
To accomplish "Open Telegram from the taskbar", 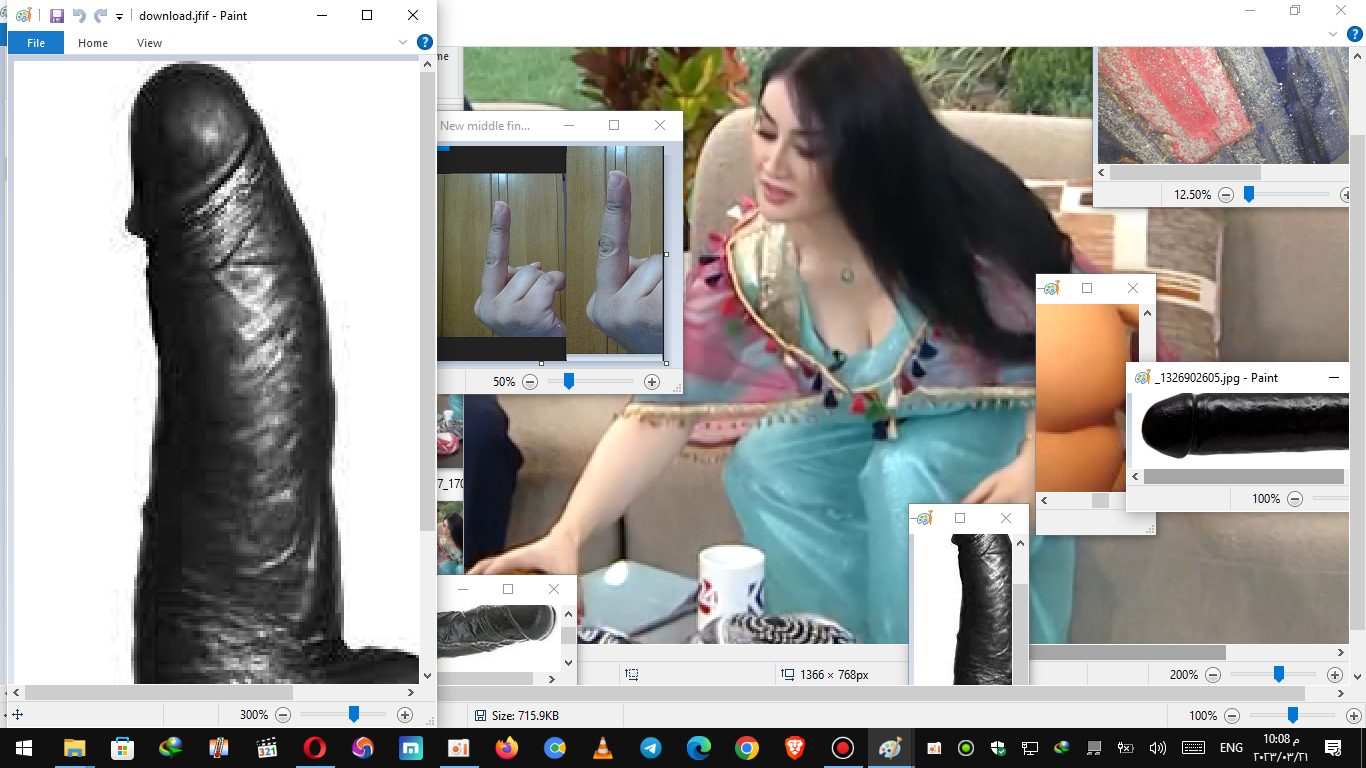I will [x=651, y=748].
